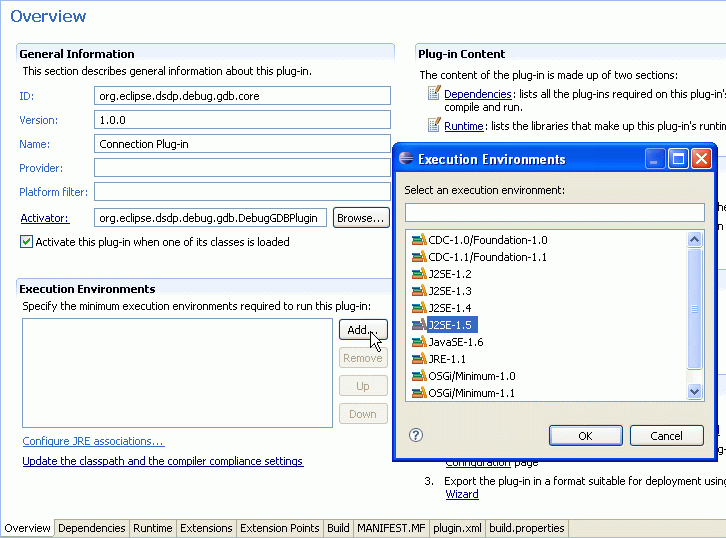This screenshot has height=538, width=726.
Task: Click the execution environments list box in Overview
Action: point(177,373)
